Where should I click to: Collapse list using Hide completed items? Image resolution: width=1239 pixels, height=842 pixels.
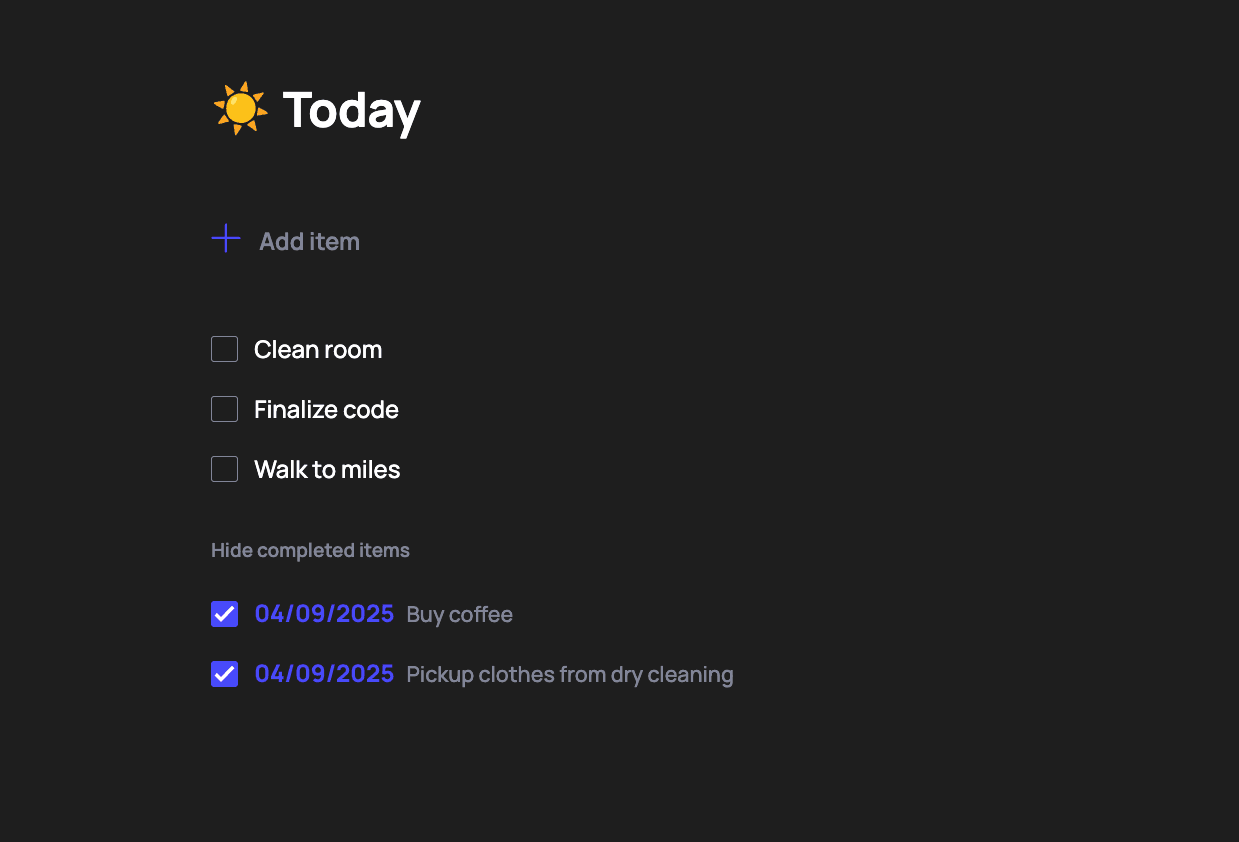[310, 550]
